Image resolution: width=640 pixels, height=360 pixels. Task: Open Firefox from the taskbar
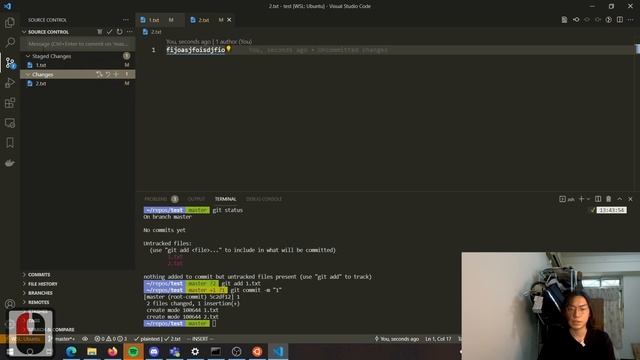pos(113,351)
